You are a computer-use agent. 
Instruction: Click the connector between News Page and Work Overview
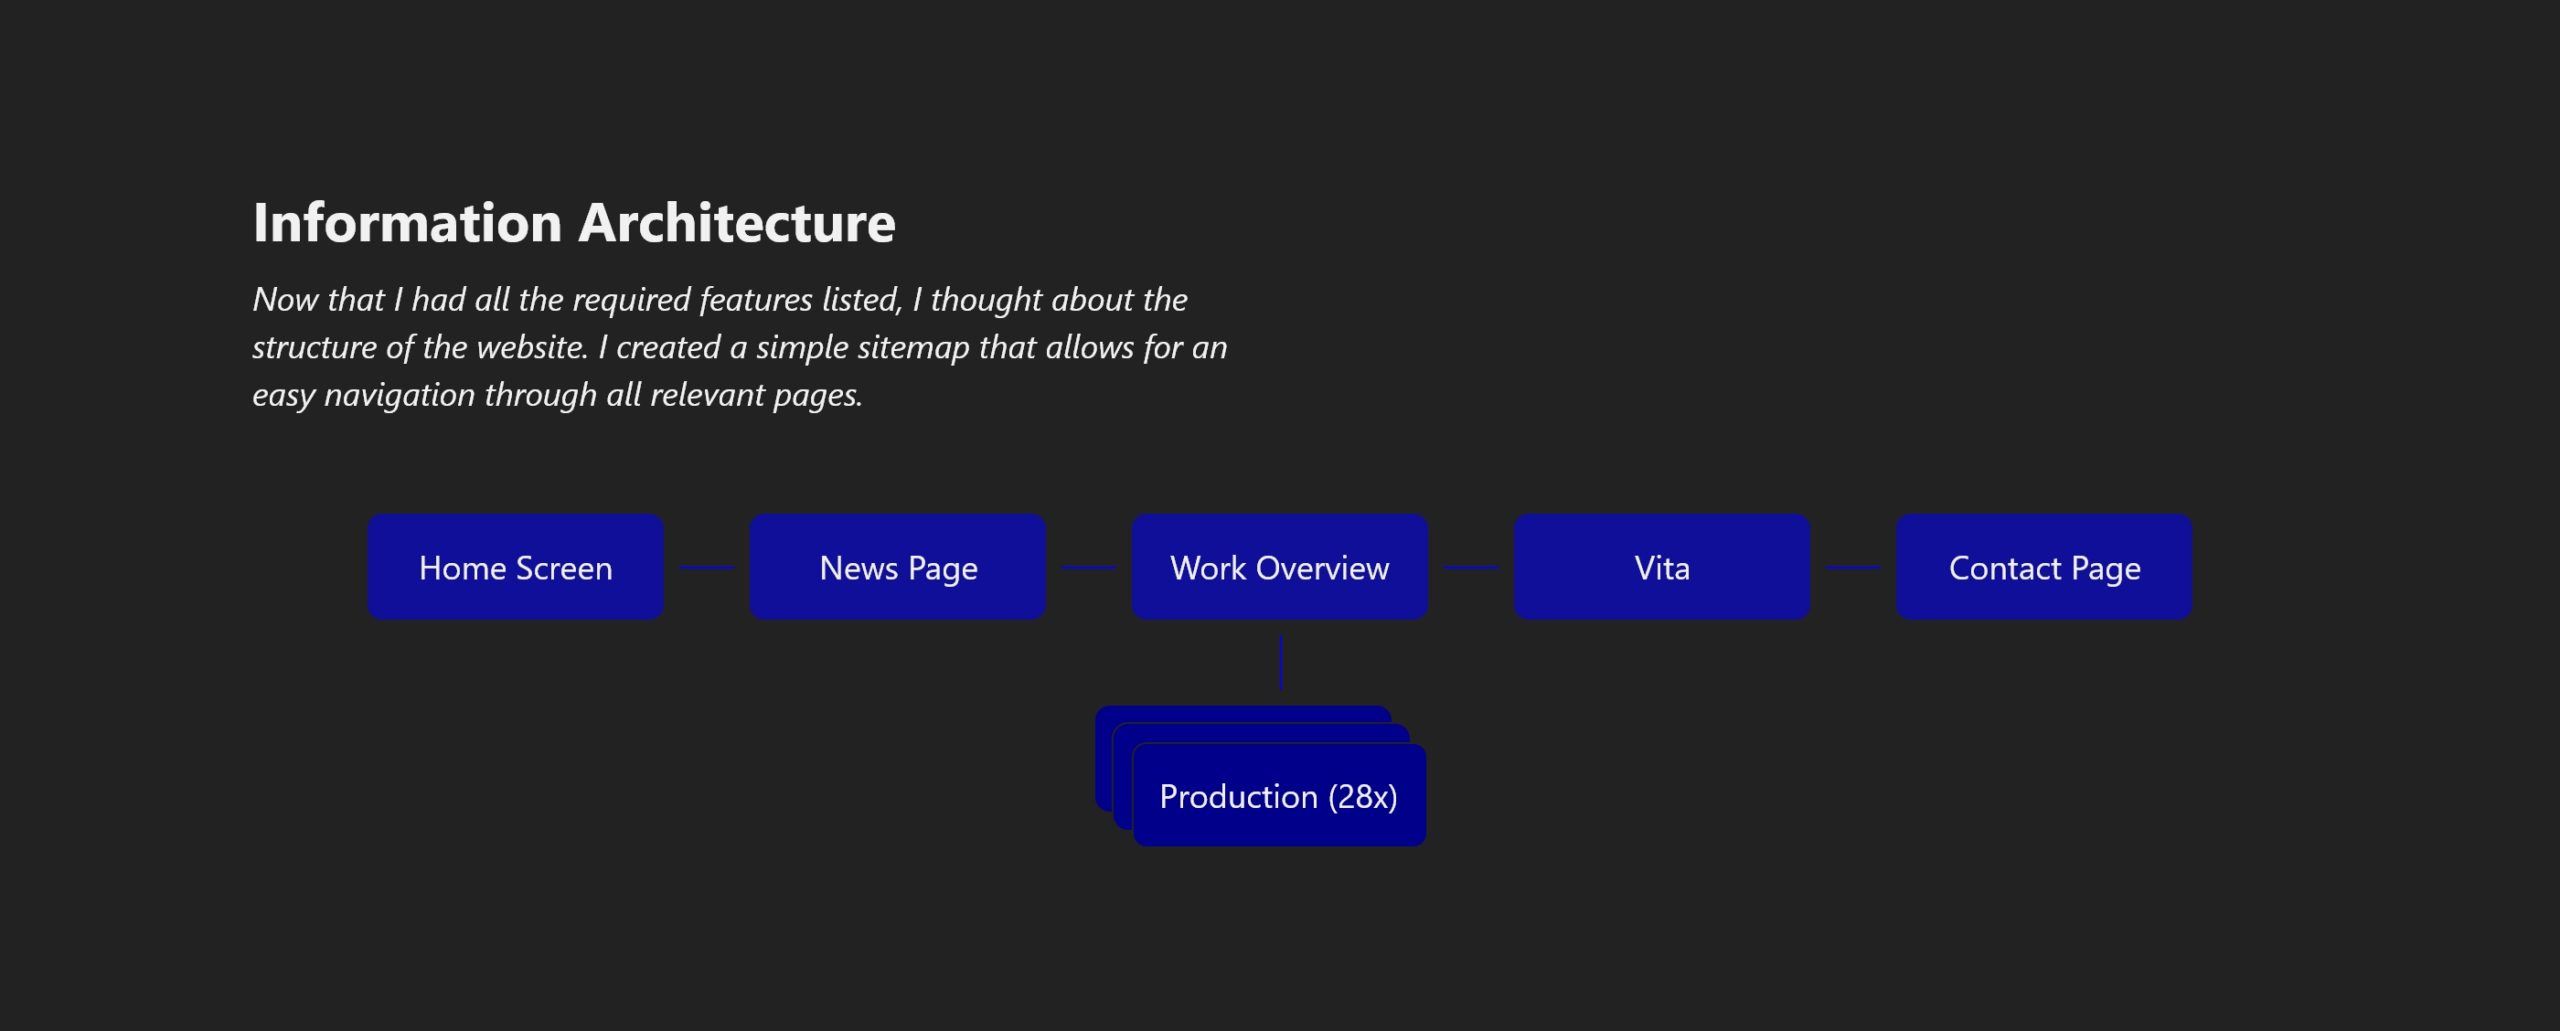tap(1088, 566)
